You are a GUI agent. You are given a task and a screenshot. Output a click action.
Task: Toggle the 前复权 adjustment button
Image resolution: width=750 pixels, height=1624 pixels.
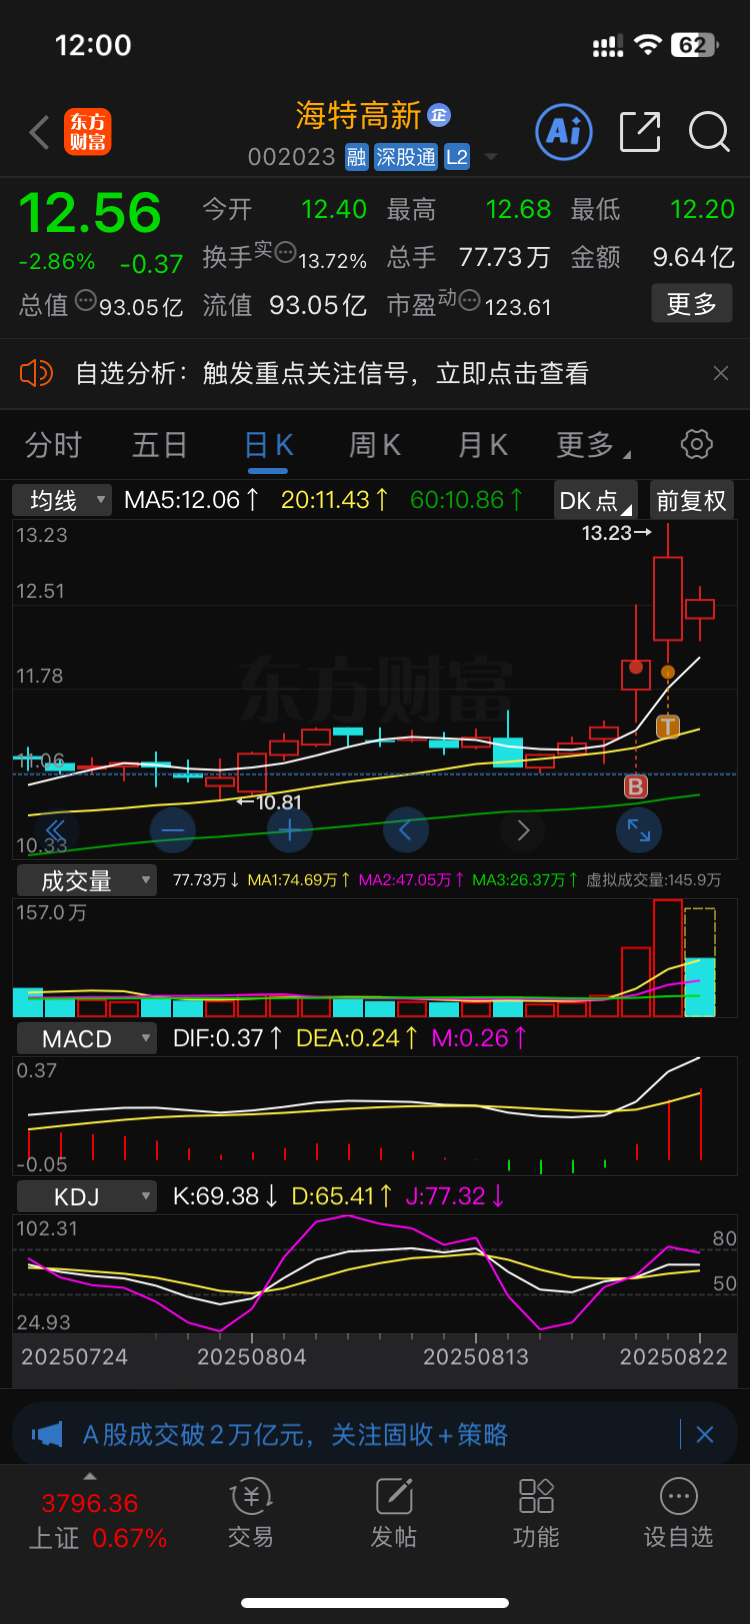[x=691, y=500]
